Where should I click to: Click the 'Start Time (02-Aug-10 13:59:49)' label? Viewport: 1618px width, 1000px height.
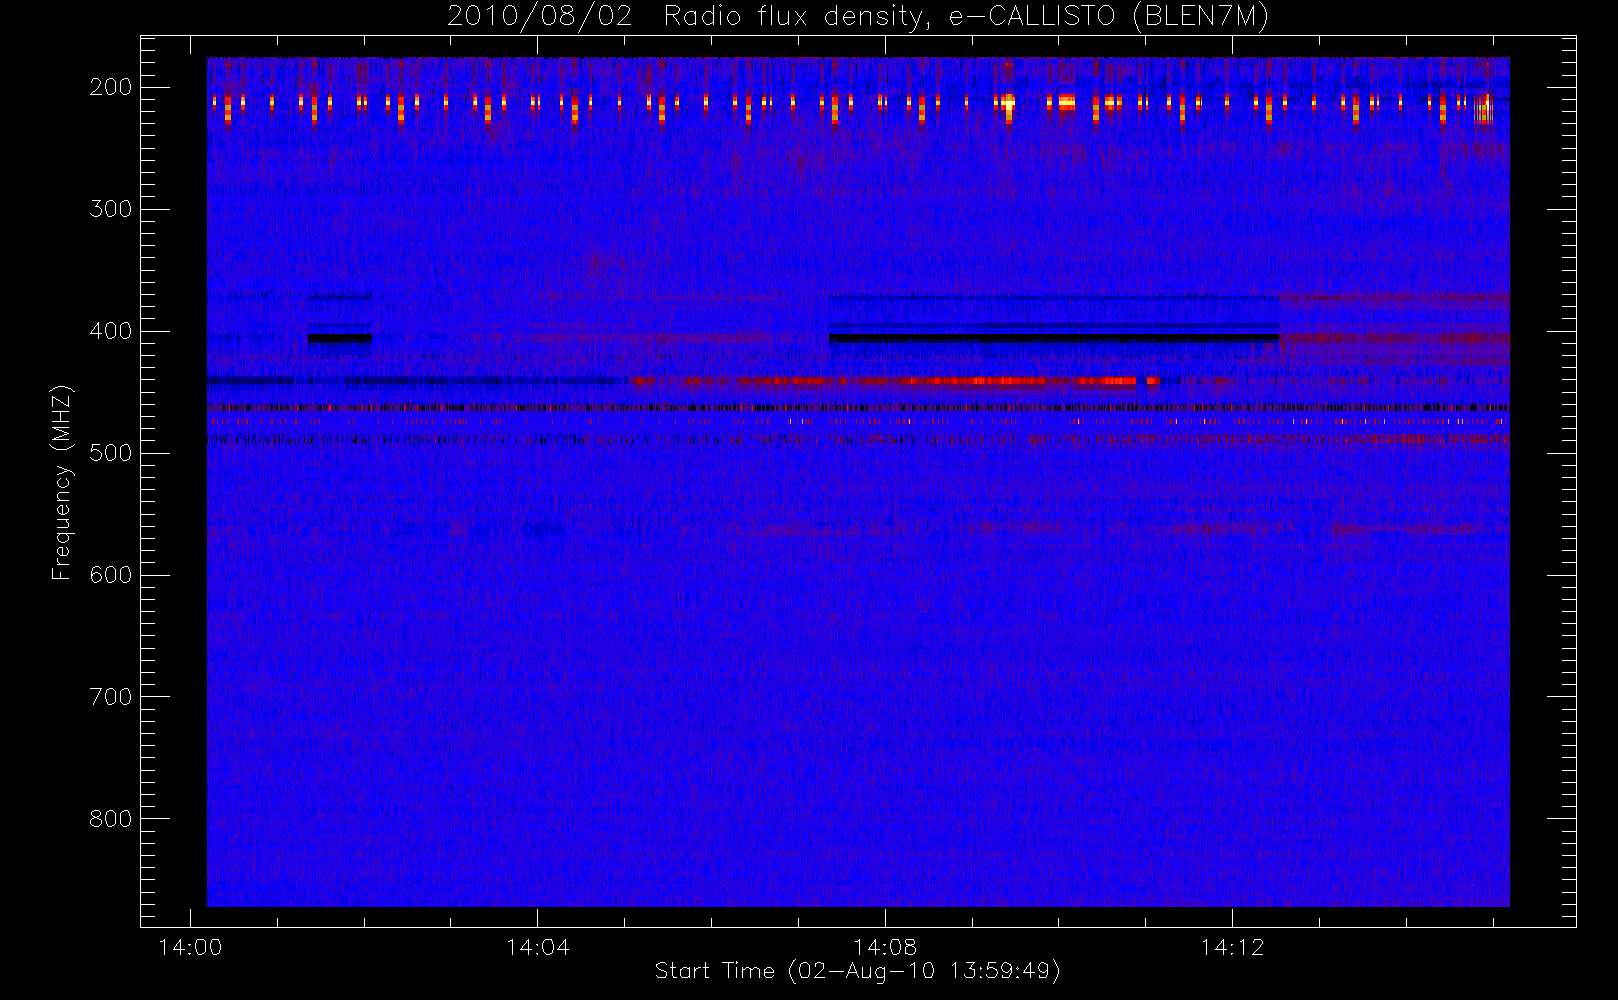coord(857,971)
